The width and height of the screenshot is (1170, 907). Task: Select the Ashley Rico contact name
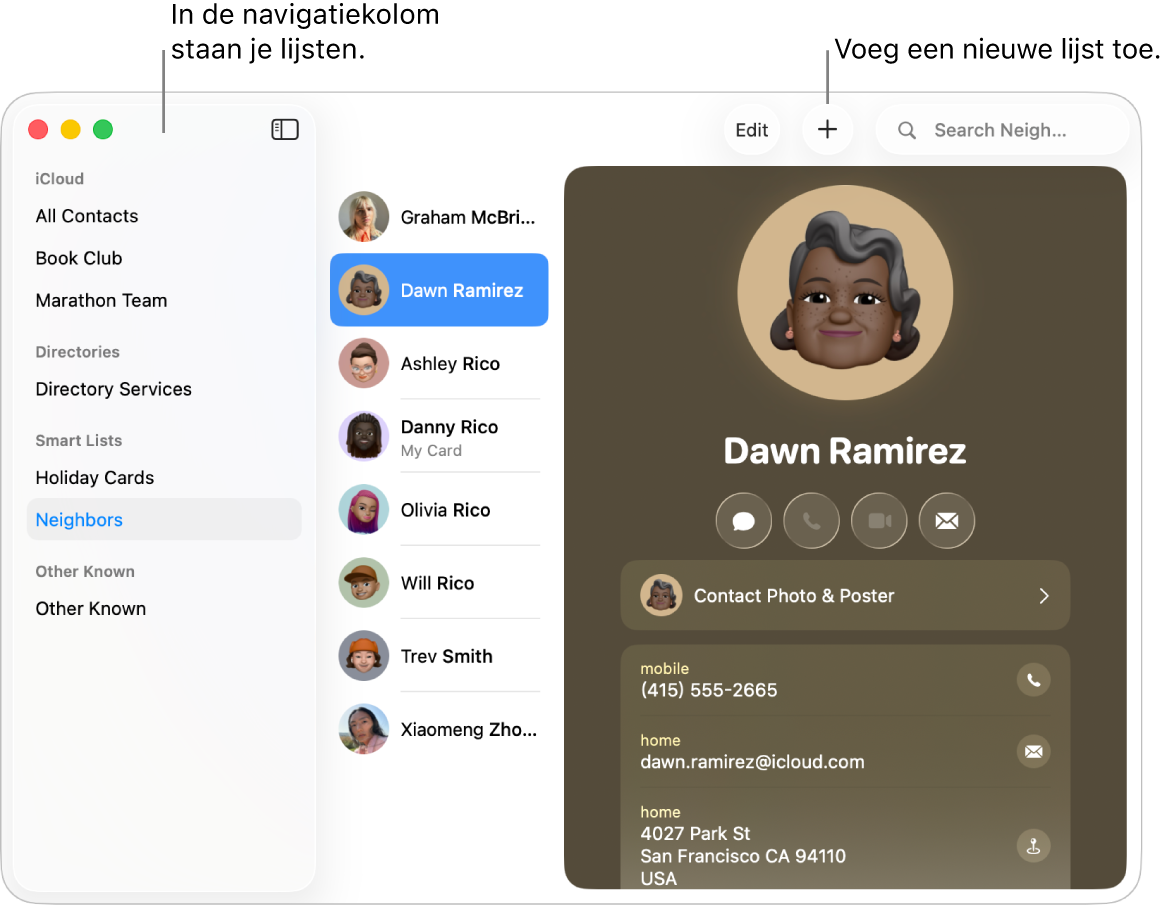(x=450, y=364)
